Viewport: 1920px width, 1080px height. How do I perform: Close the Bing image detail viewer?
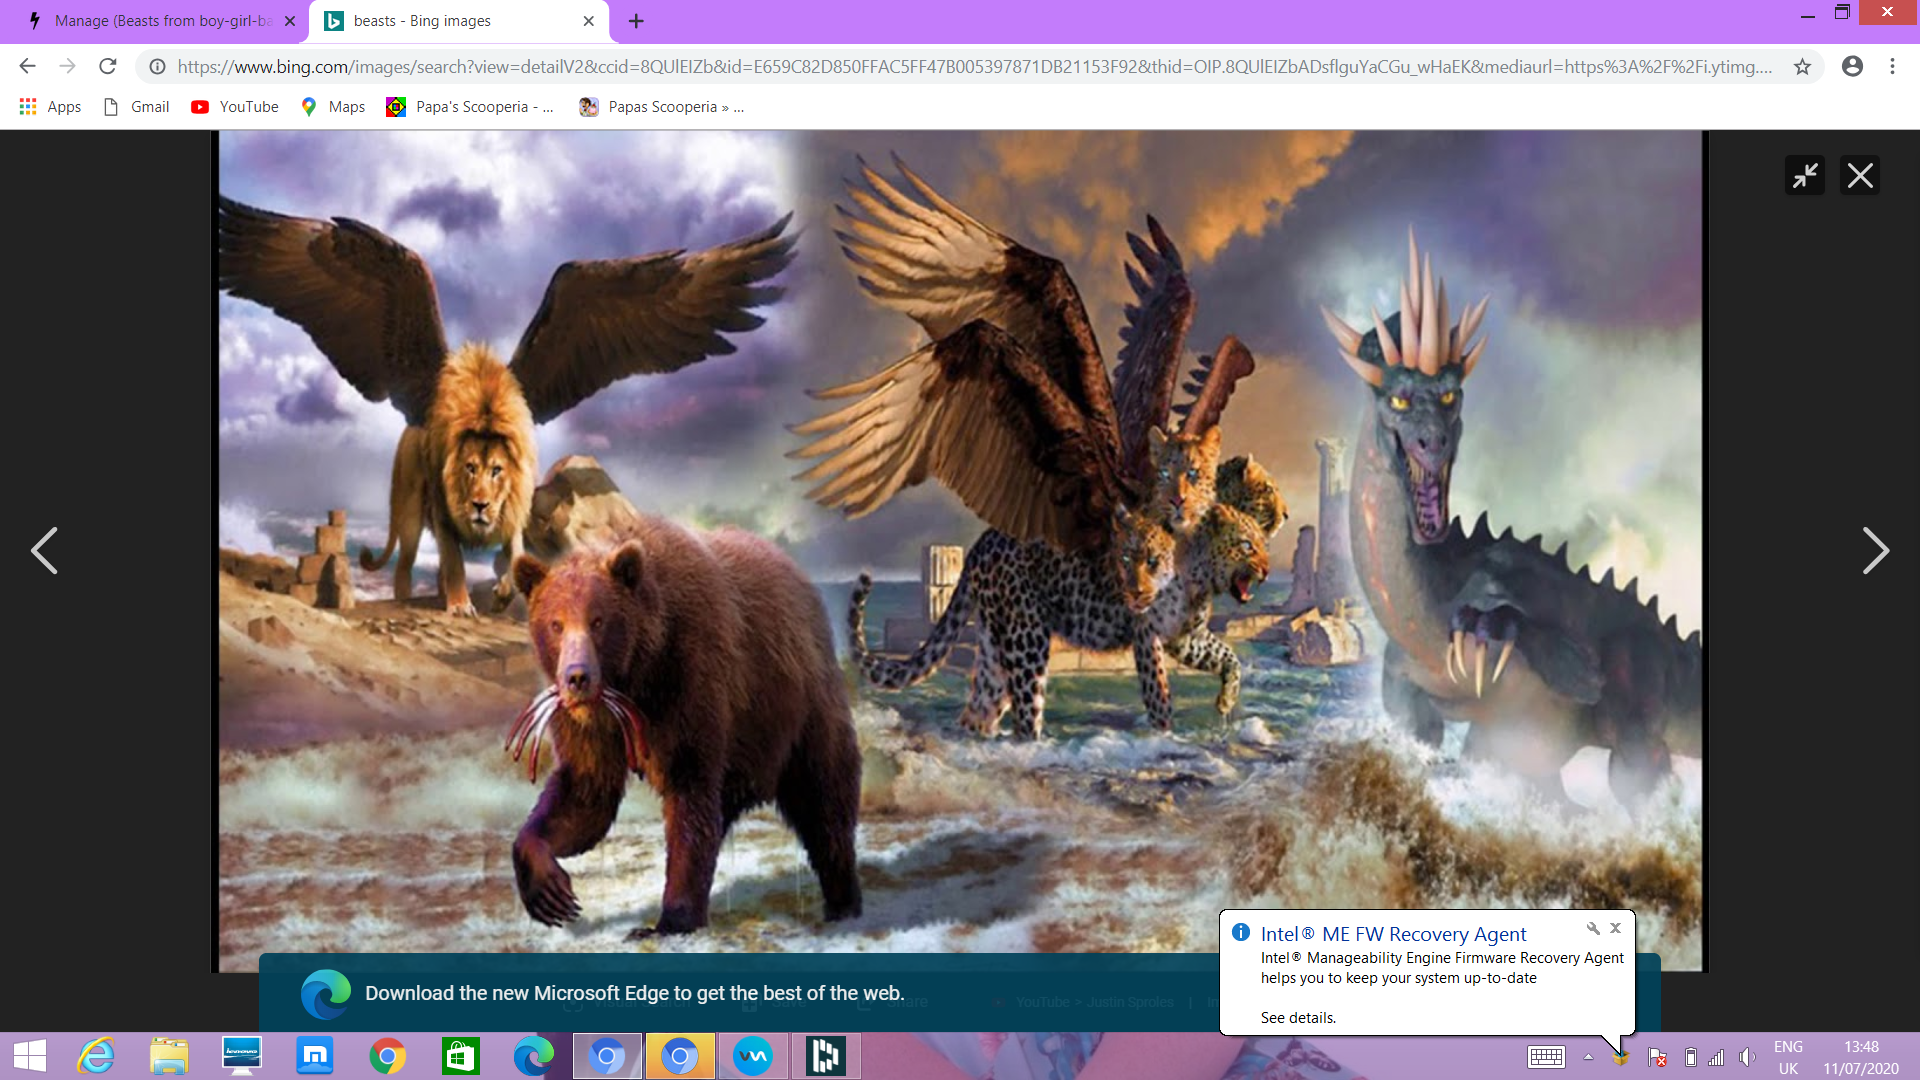tap(1860, 176)
